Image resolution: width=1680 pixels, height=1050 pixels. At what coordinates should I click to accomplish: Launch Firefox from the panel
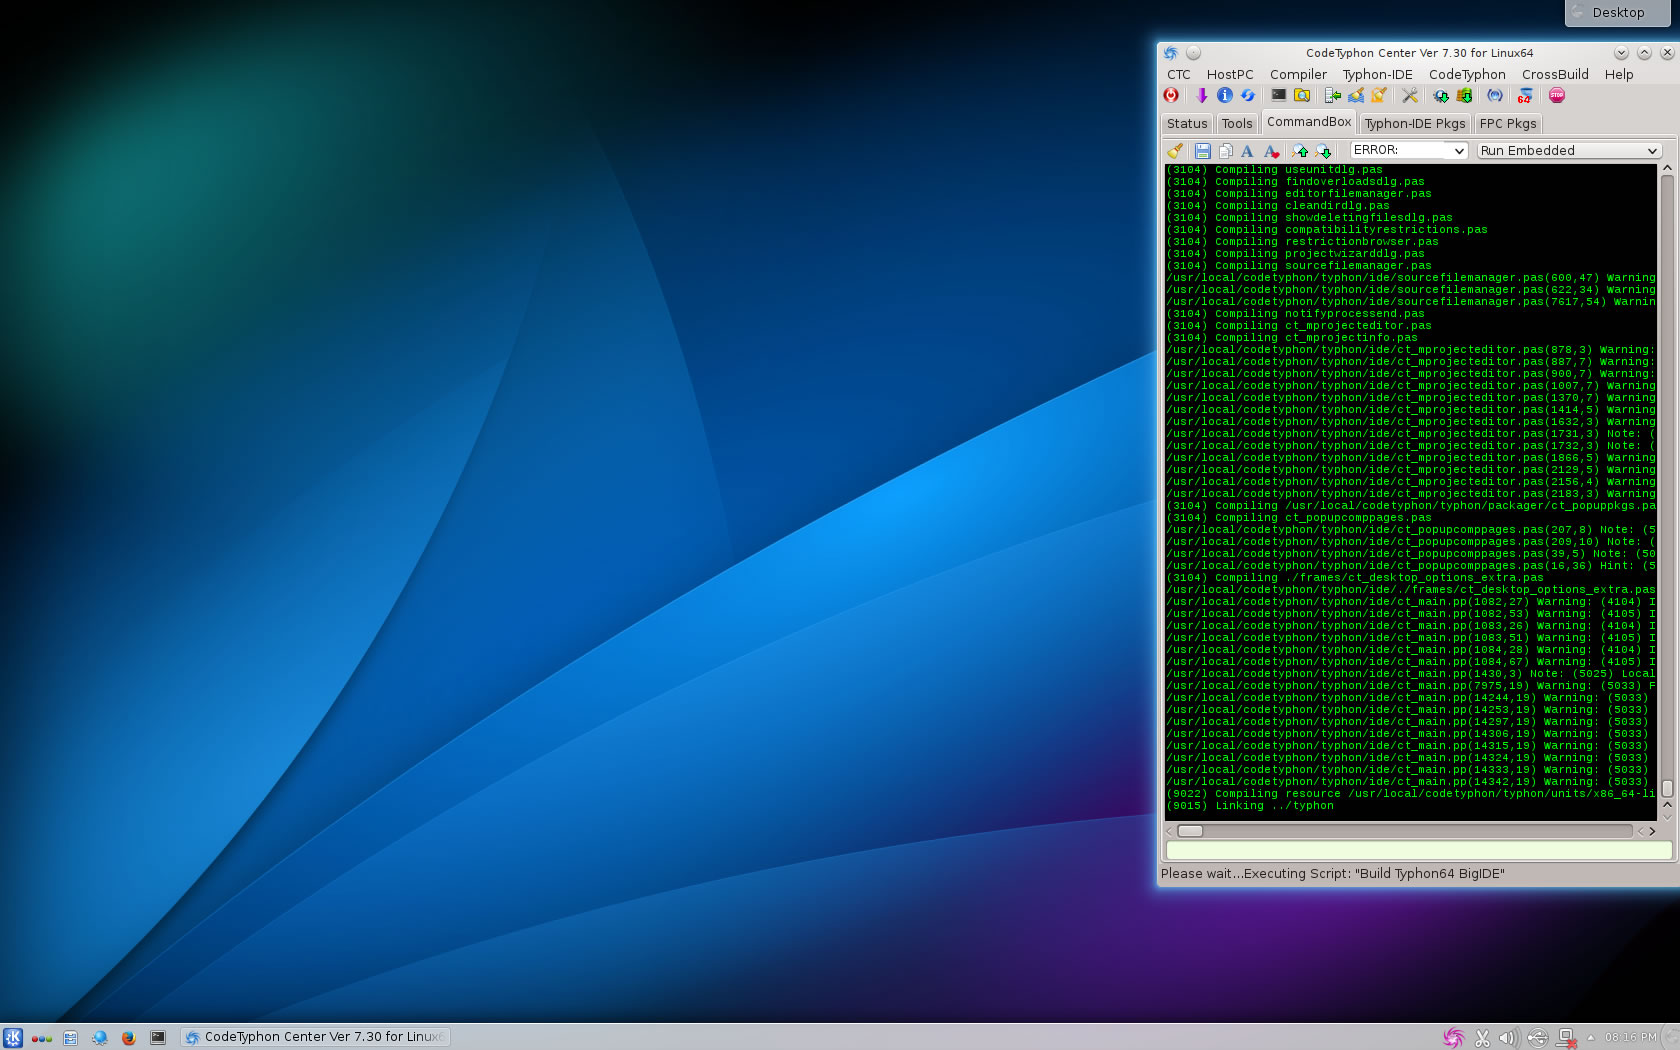coord(128,1038)
